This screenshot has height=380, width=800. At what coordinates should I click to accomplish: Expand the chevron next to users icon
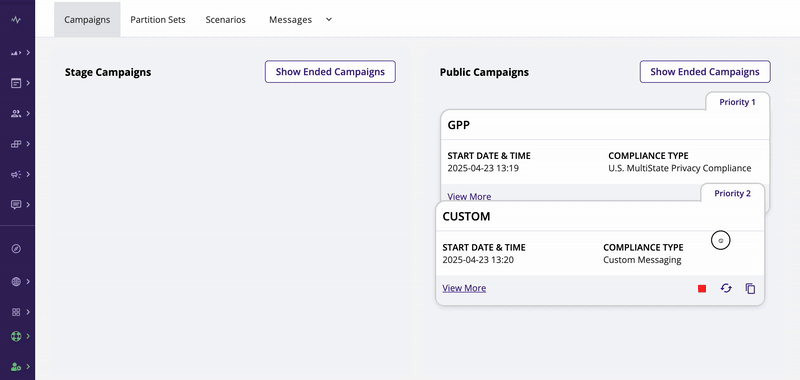[28, 113]
